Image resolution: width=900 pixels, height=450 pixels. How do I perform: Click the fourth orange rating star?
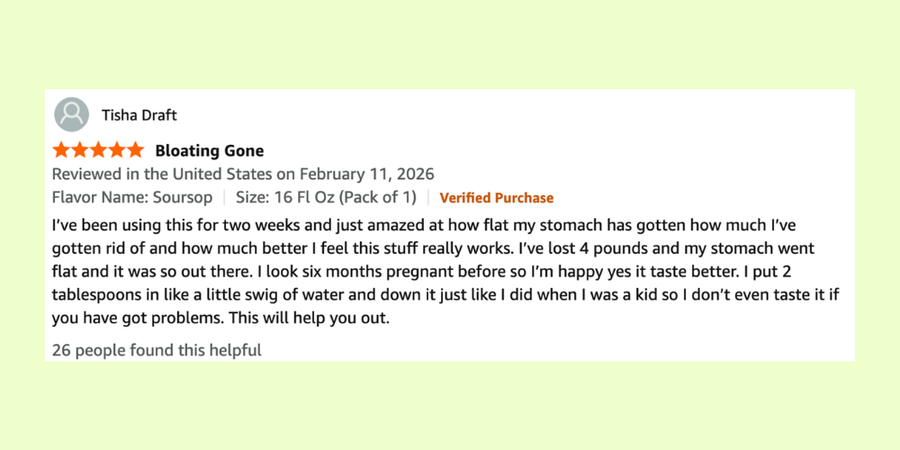117,151
